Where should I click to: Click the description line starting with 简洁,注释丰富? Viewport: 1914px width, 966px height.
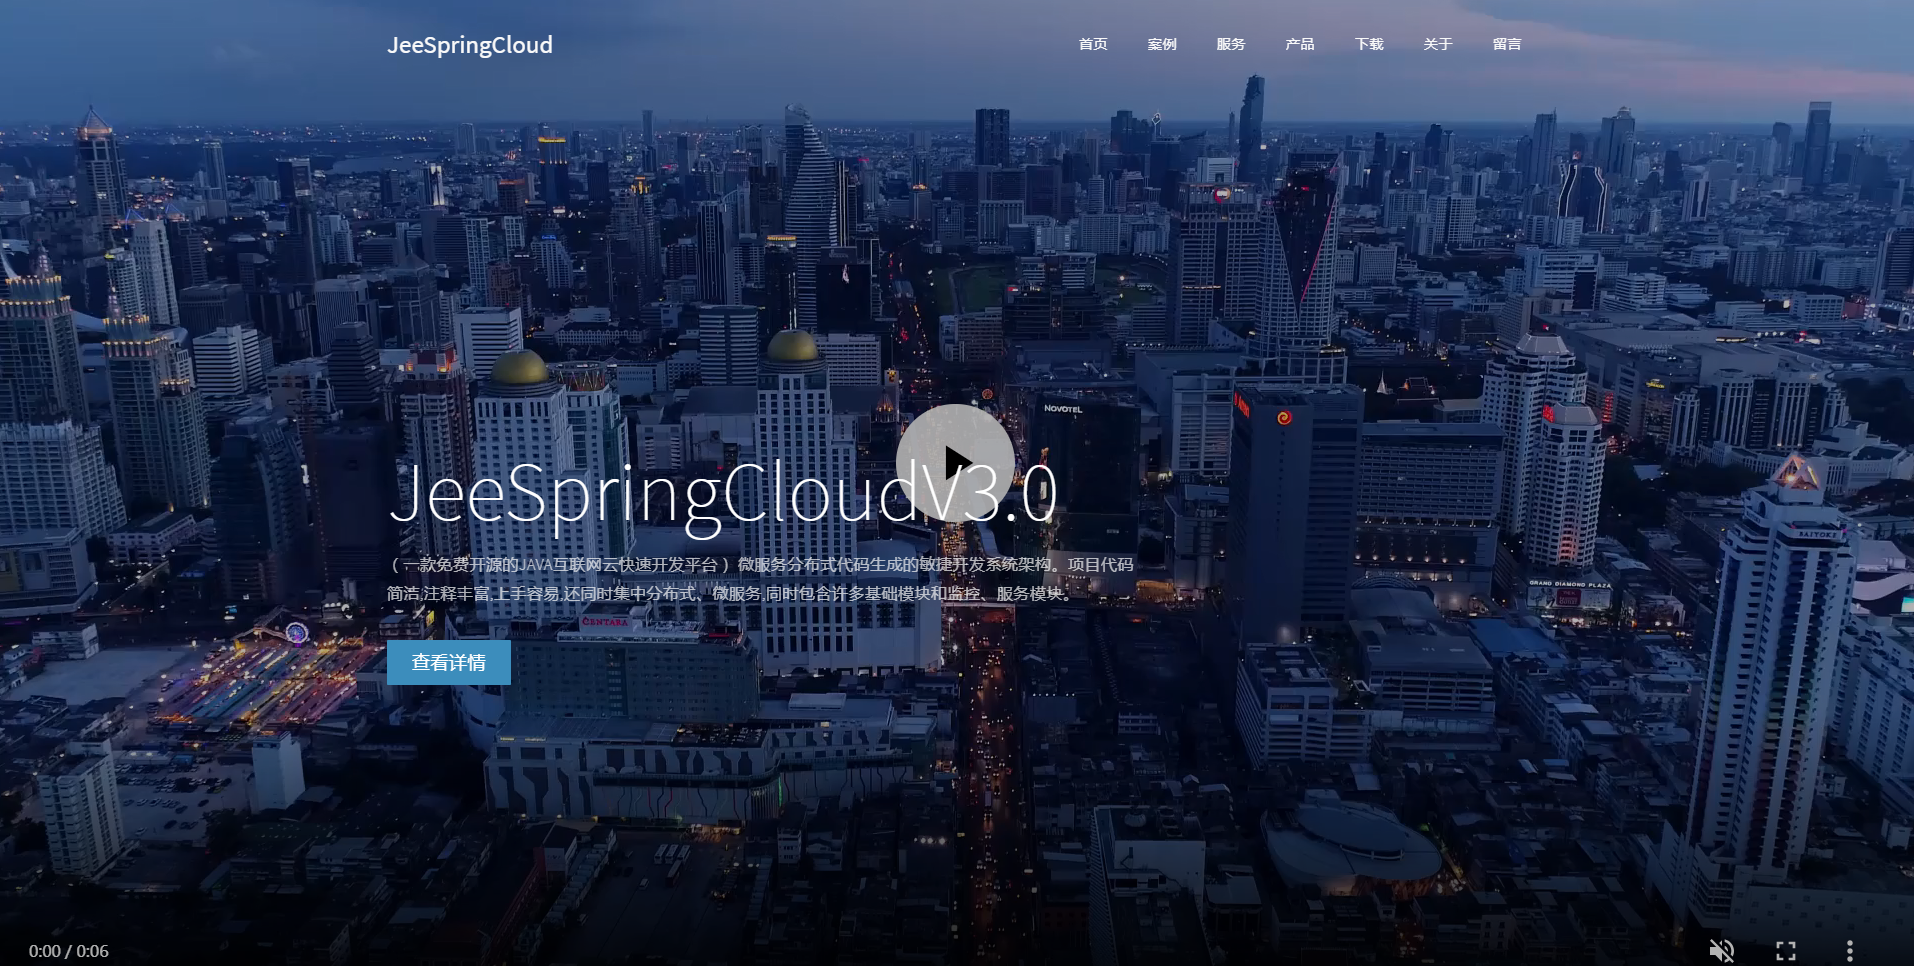730,594
